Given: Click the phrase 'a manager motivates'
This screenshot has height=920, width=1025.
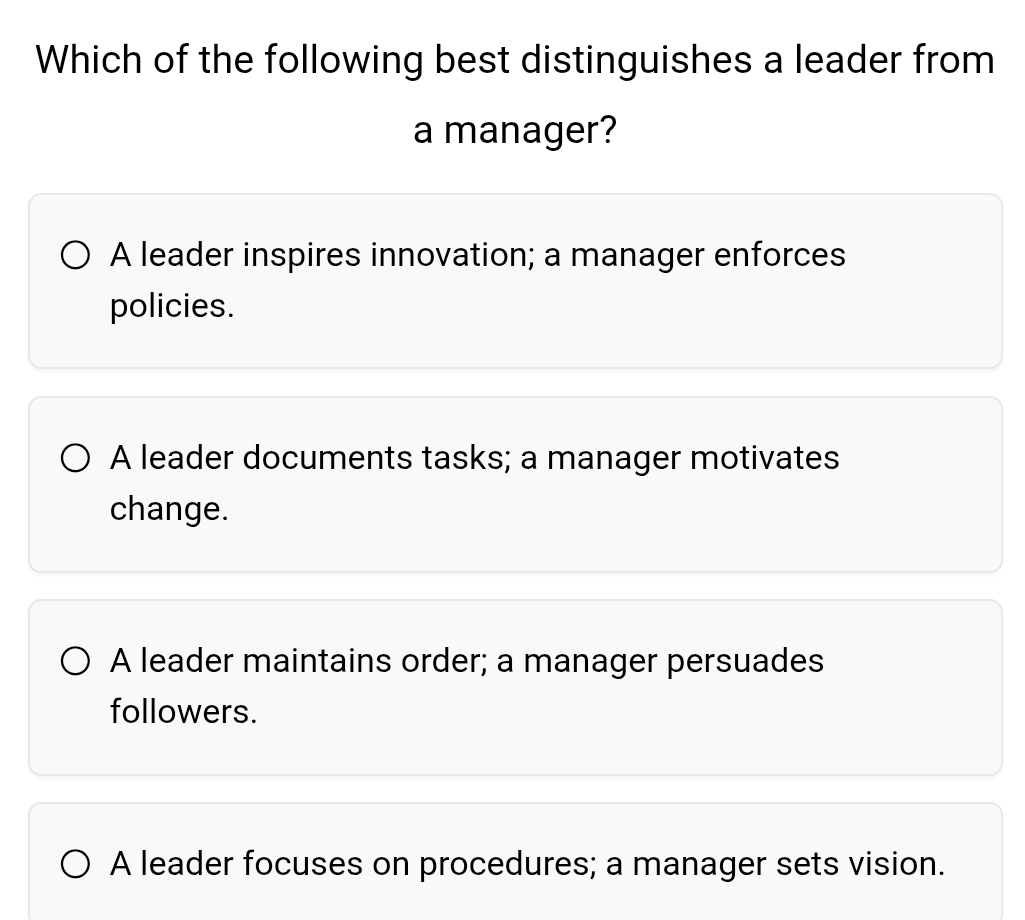Looking at the screenshot, I should [680, 458].
